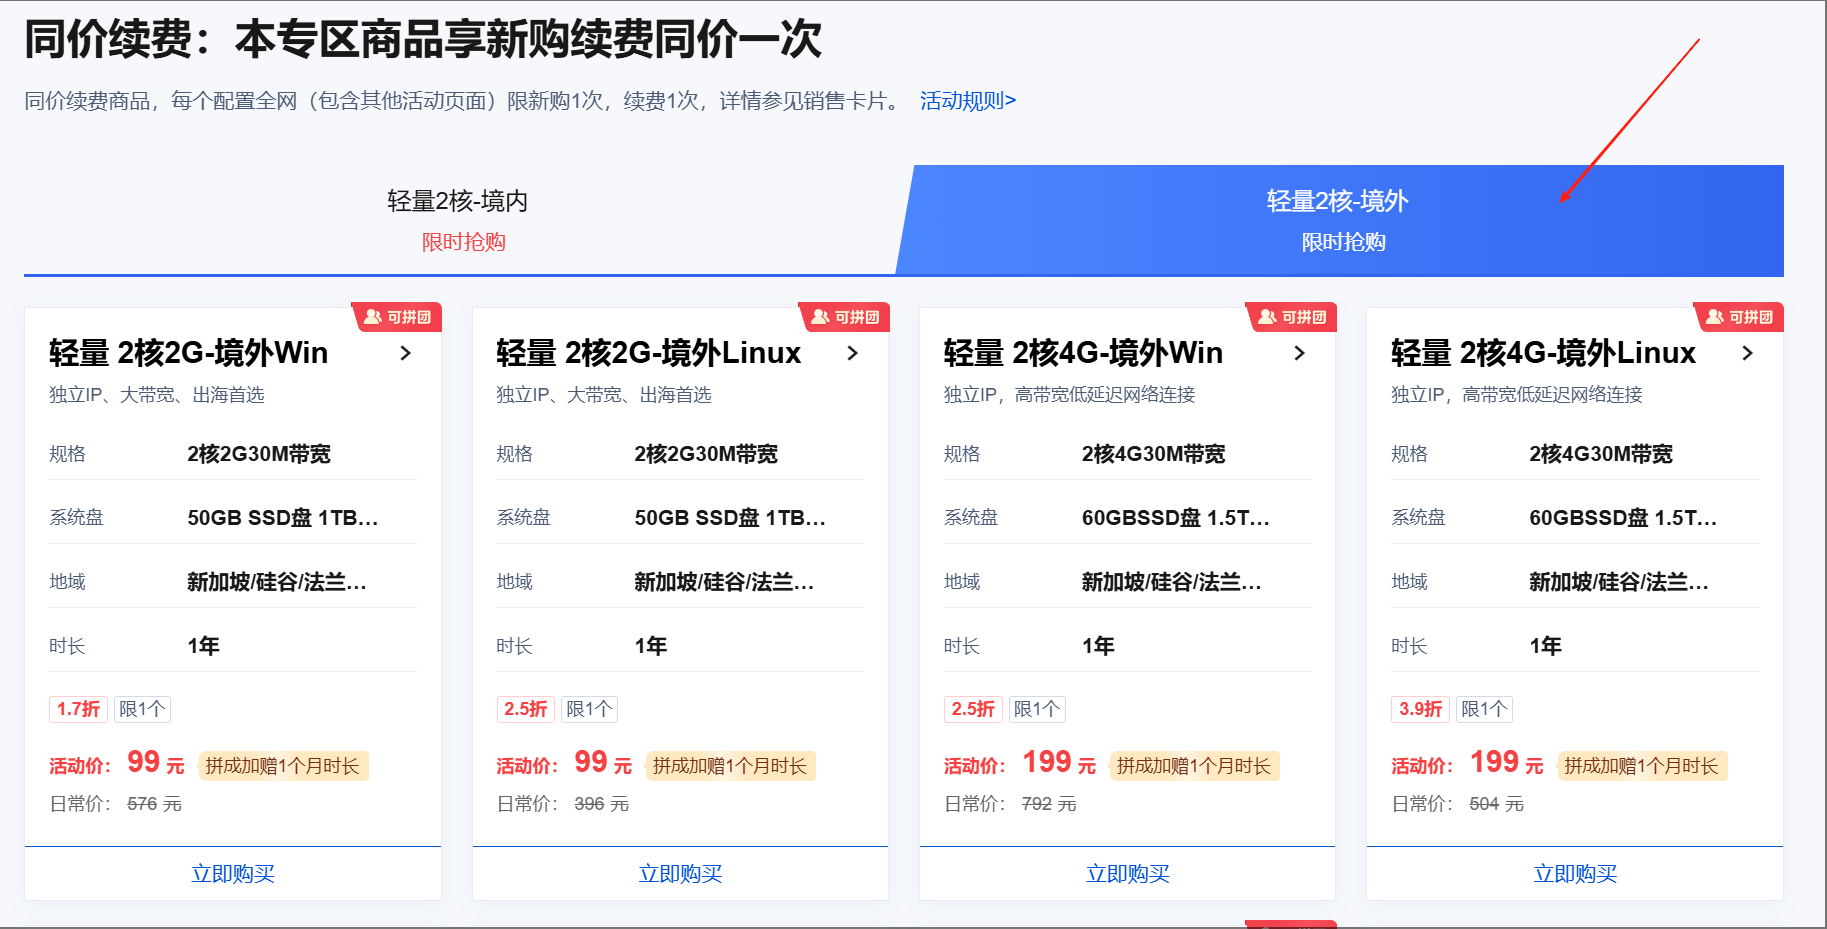Buy now the 2核4G-境外Linux plan
The image size is (1827, 929).
(1575, 874)
